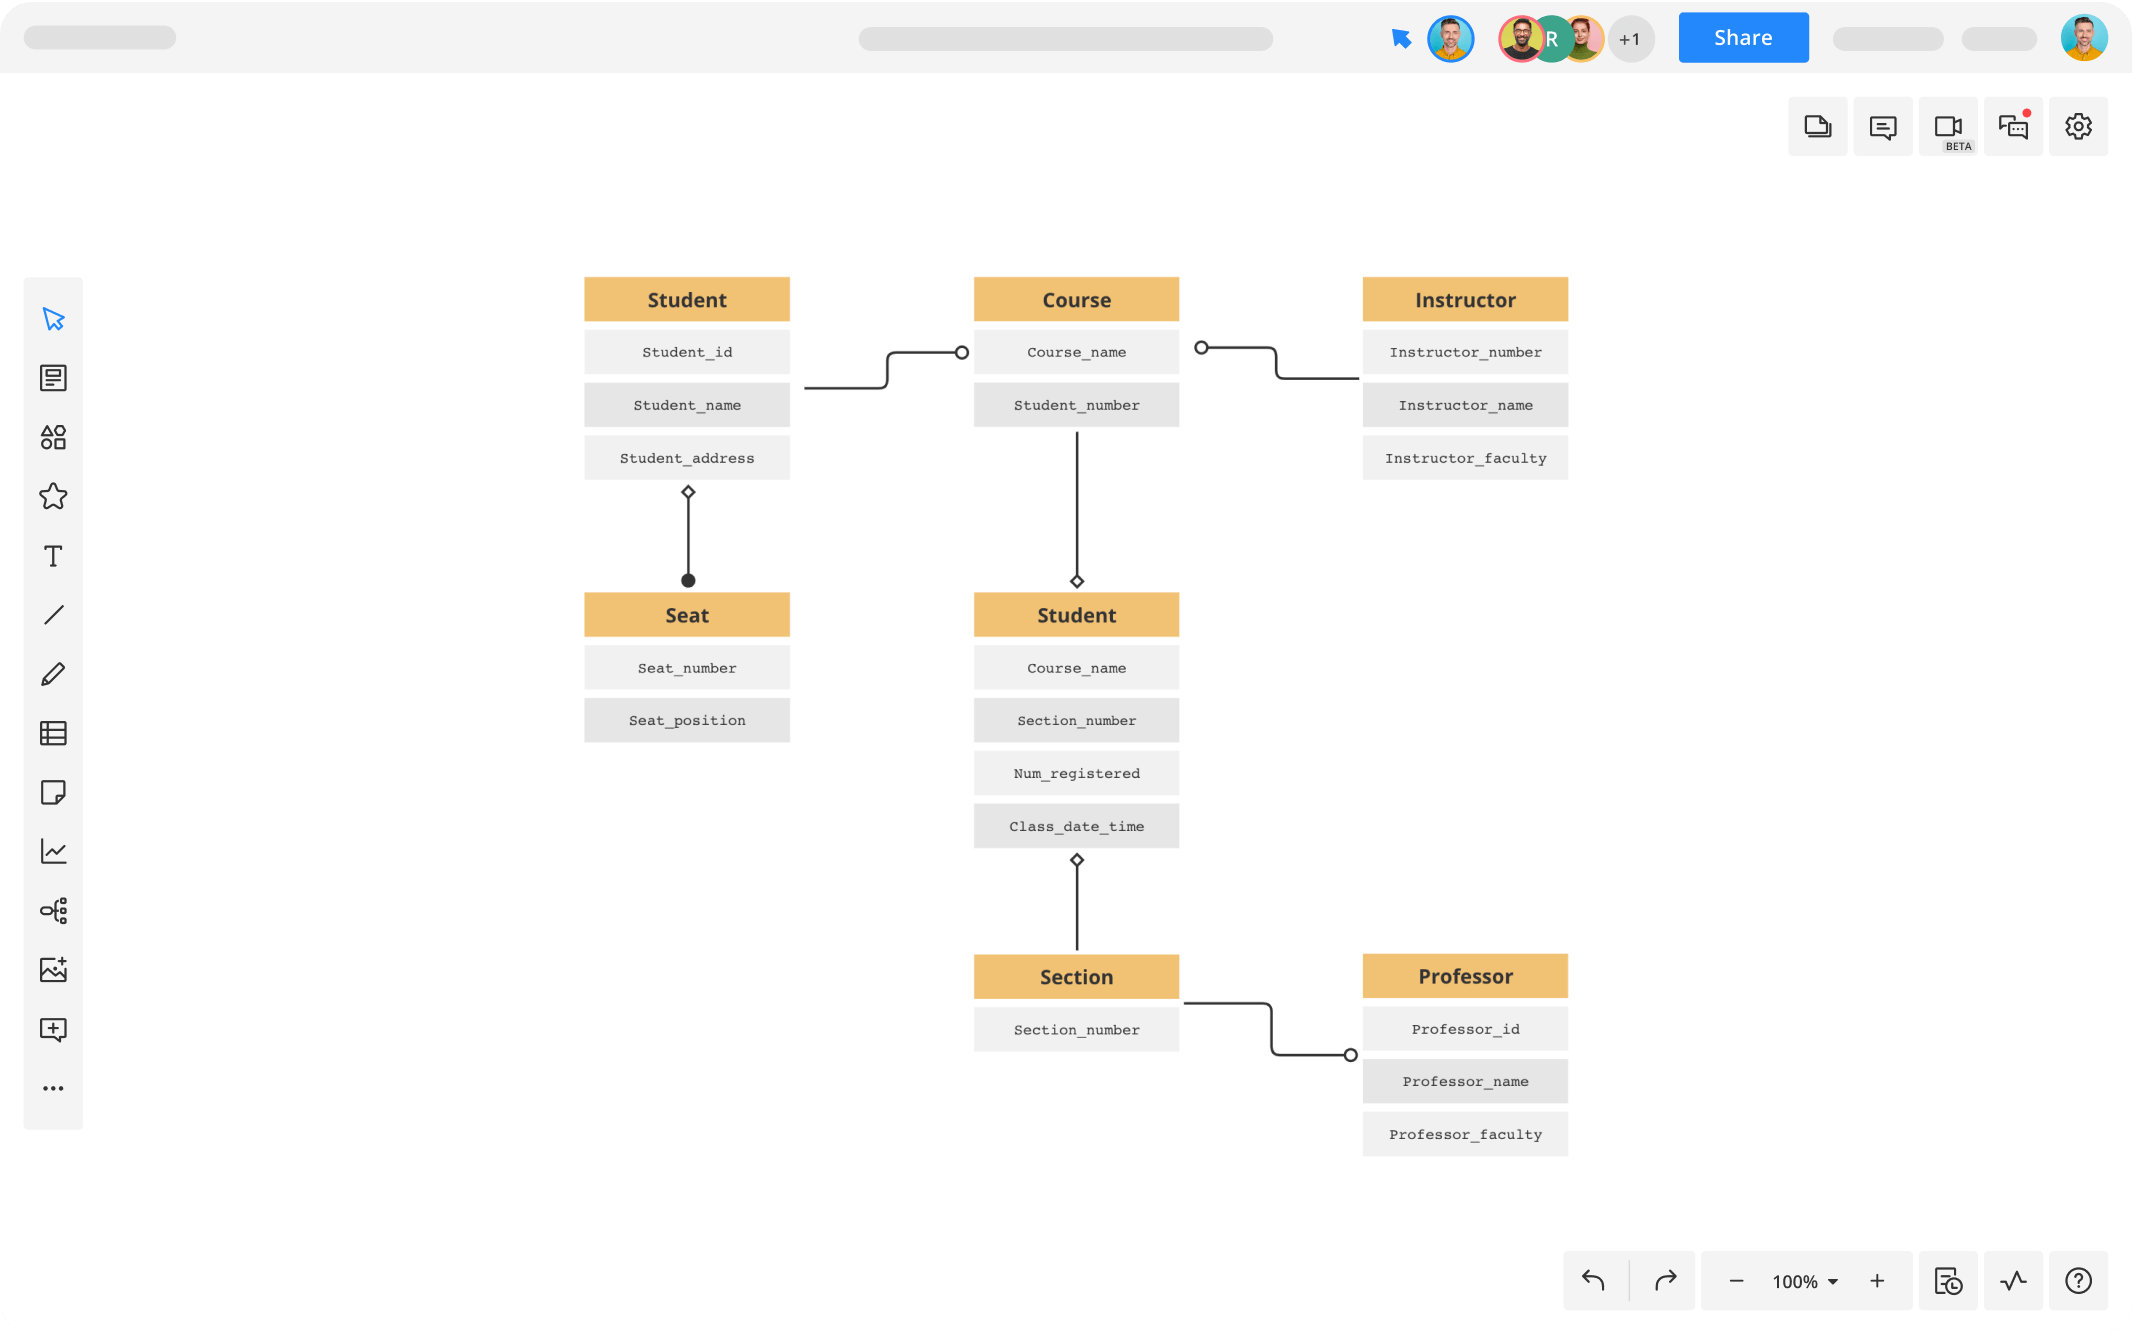Select the Professor entity header

[x=1464, y=976]
